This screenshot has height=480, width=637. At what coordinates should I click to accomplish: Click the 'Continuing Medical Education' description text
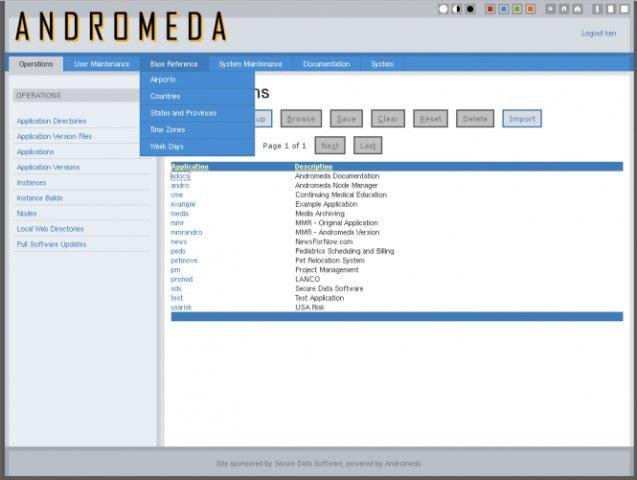(341, 195)
